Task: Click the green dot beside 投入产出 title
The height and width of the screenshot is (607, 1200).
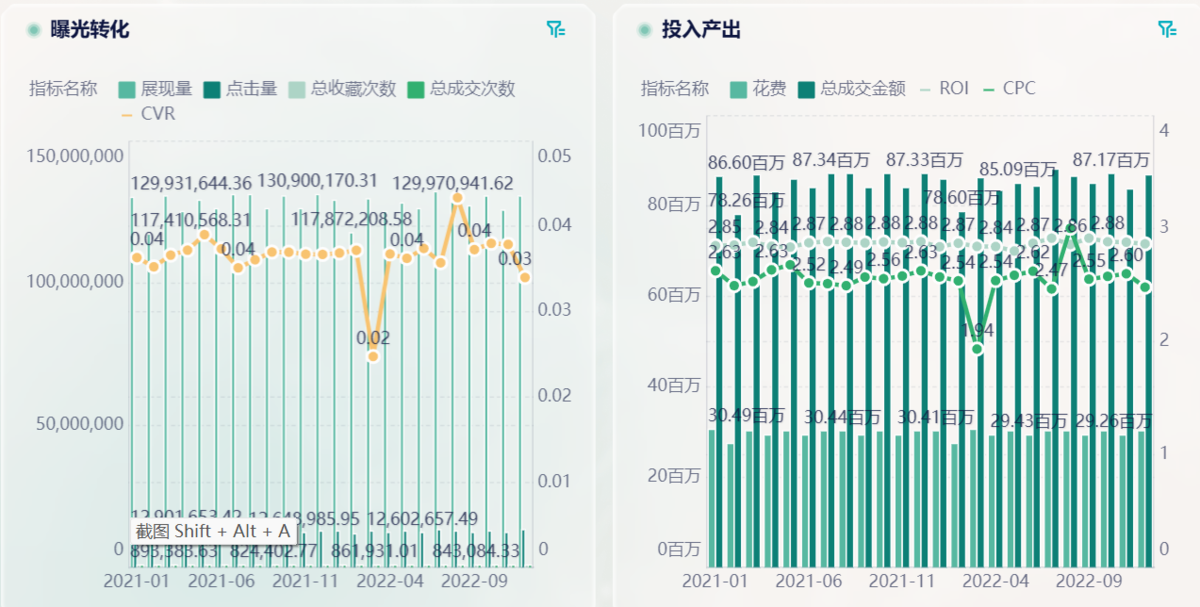Action: 645,30
